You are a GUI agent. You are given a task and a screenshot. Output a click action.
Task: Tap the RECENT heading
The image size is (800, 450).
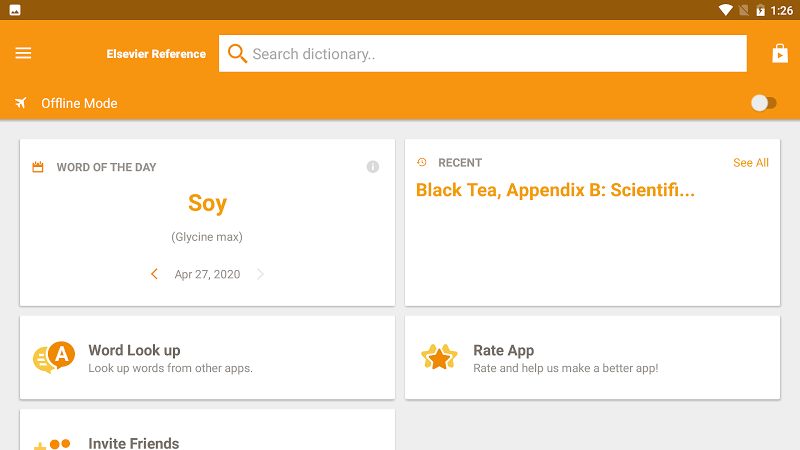[x=460, y=163]
